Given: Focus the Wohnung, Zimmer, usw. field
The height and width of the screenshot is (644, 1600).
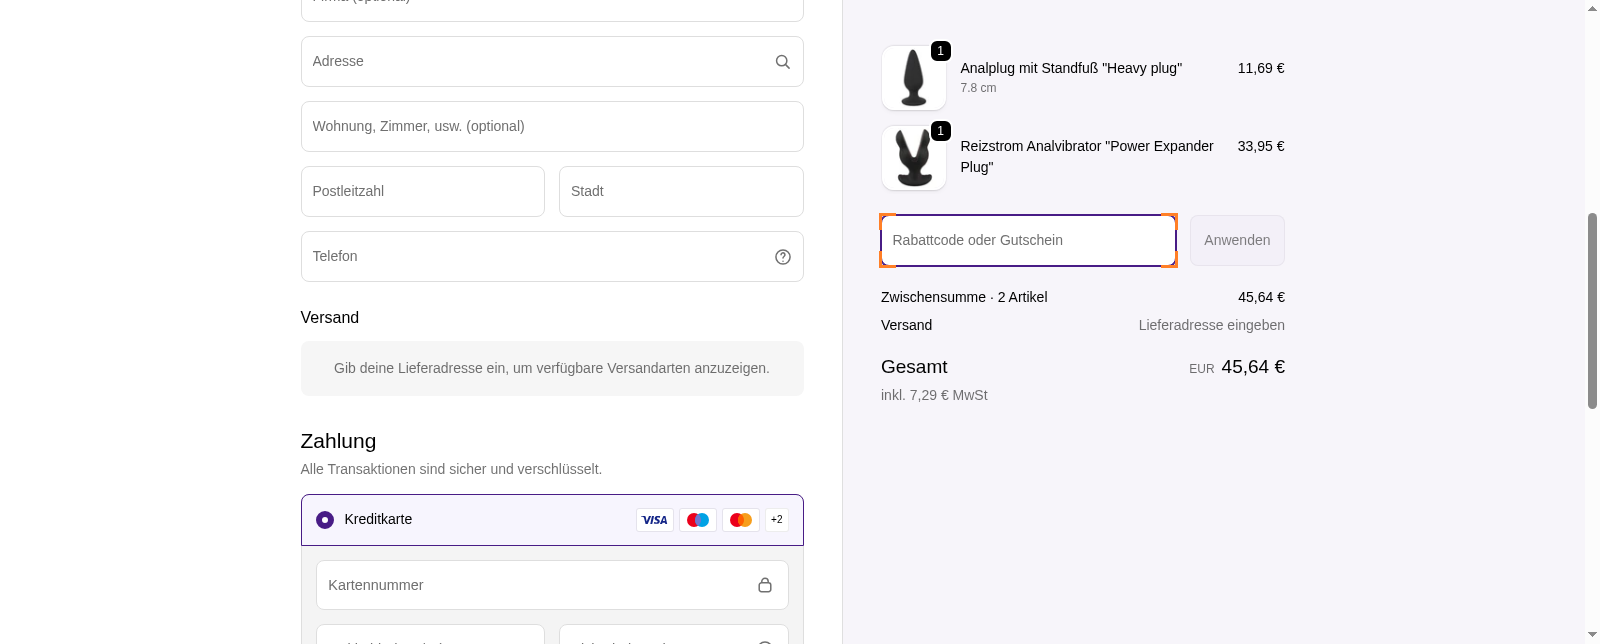Looking at the screenshot, I should (551, 127).
